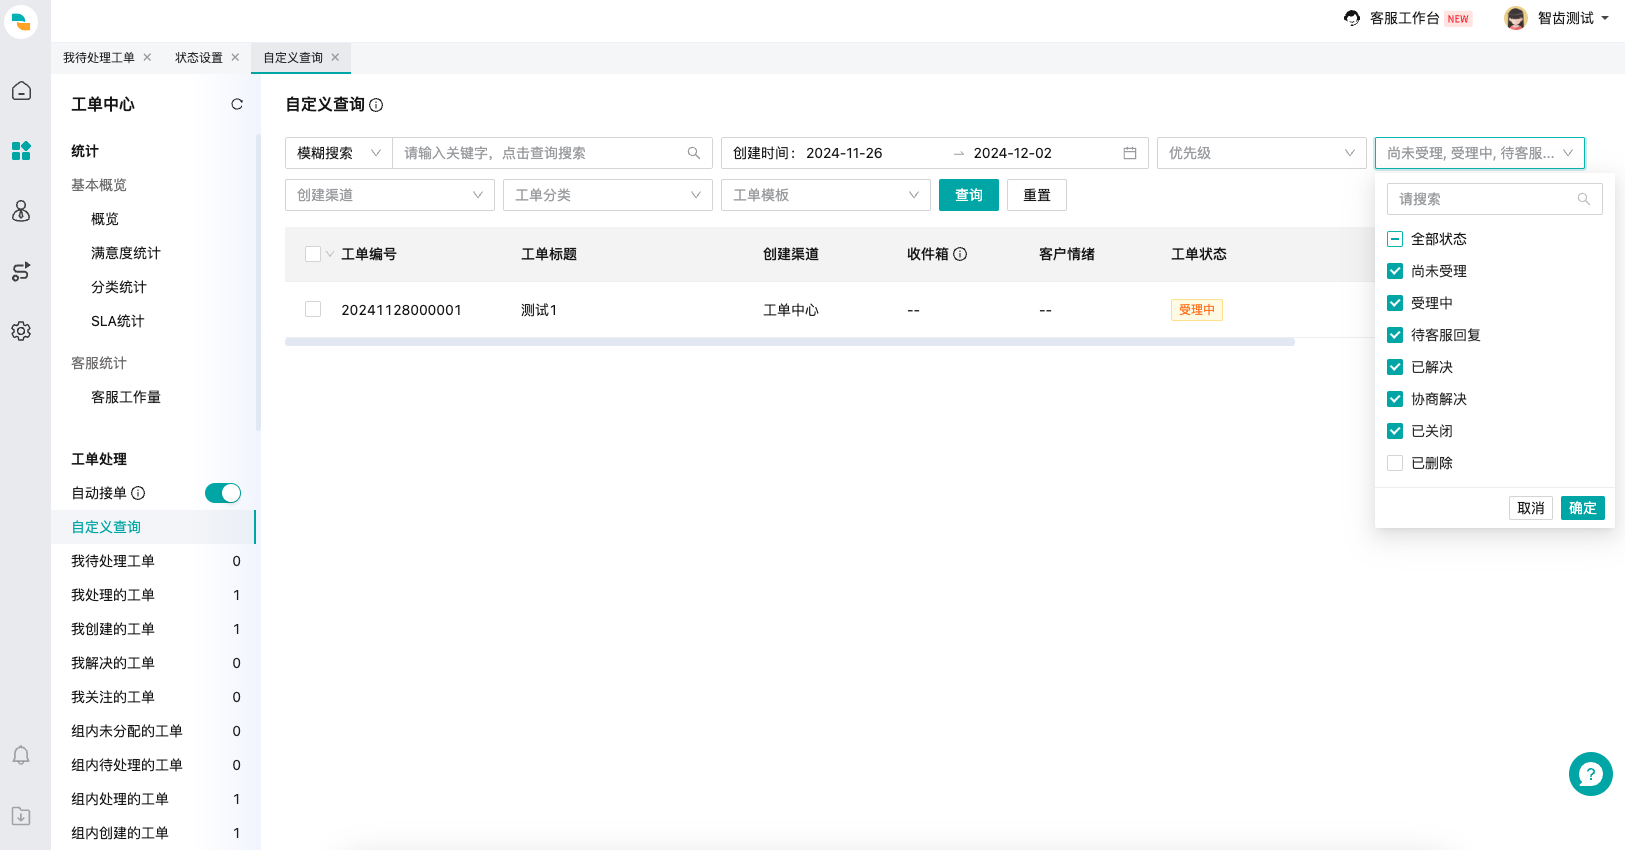This screenshot has height=850, width=1625.
Task: Open the 工单模板 dropdown
Action: click(x=826, y=195)
